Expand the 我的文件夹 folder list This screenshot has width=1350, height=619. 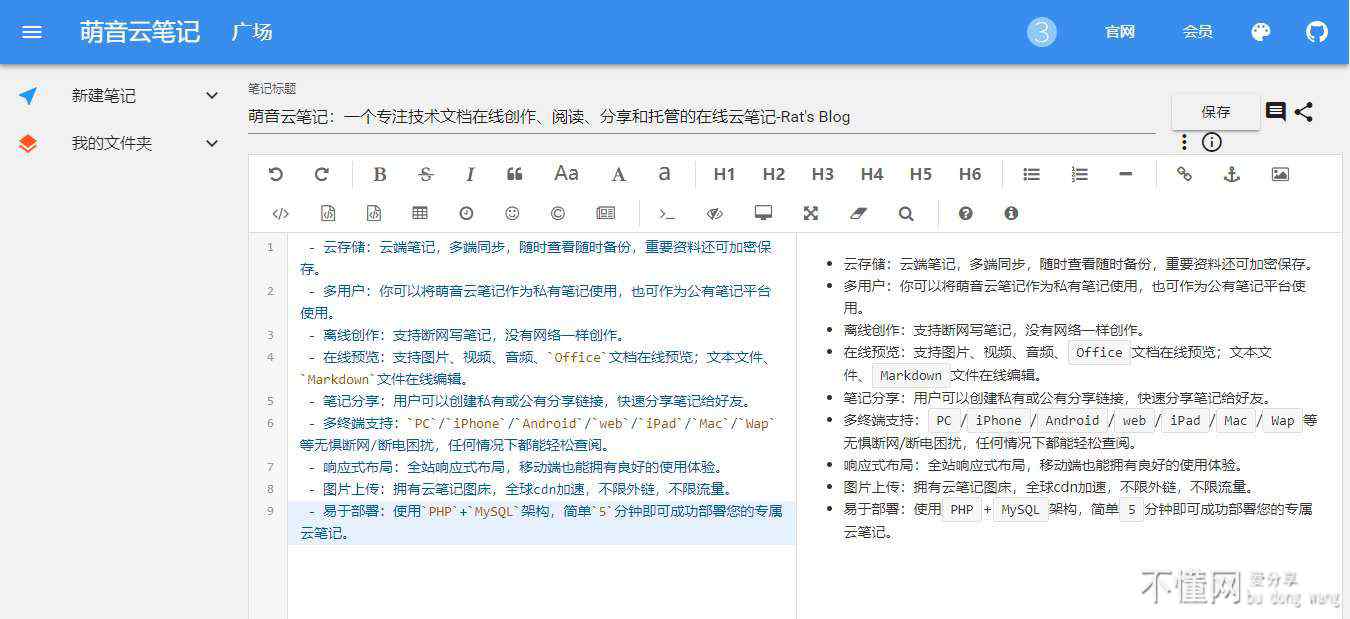pyautogui.click(x=212, y=143)
